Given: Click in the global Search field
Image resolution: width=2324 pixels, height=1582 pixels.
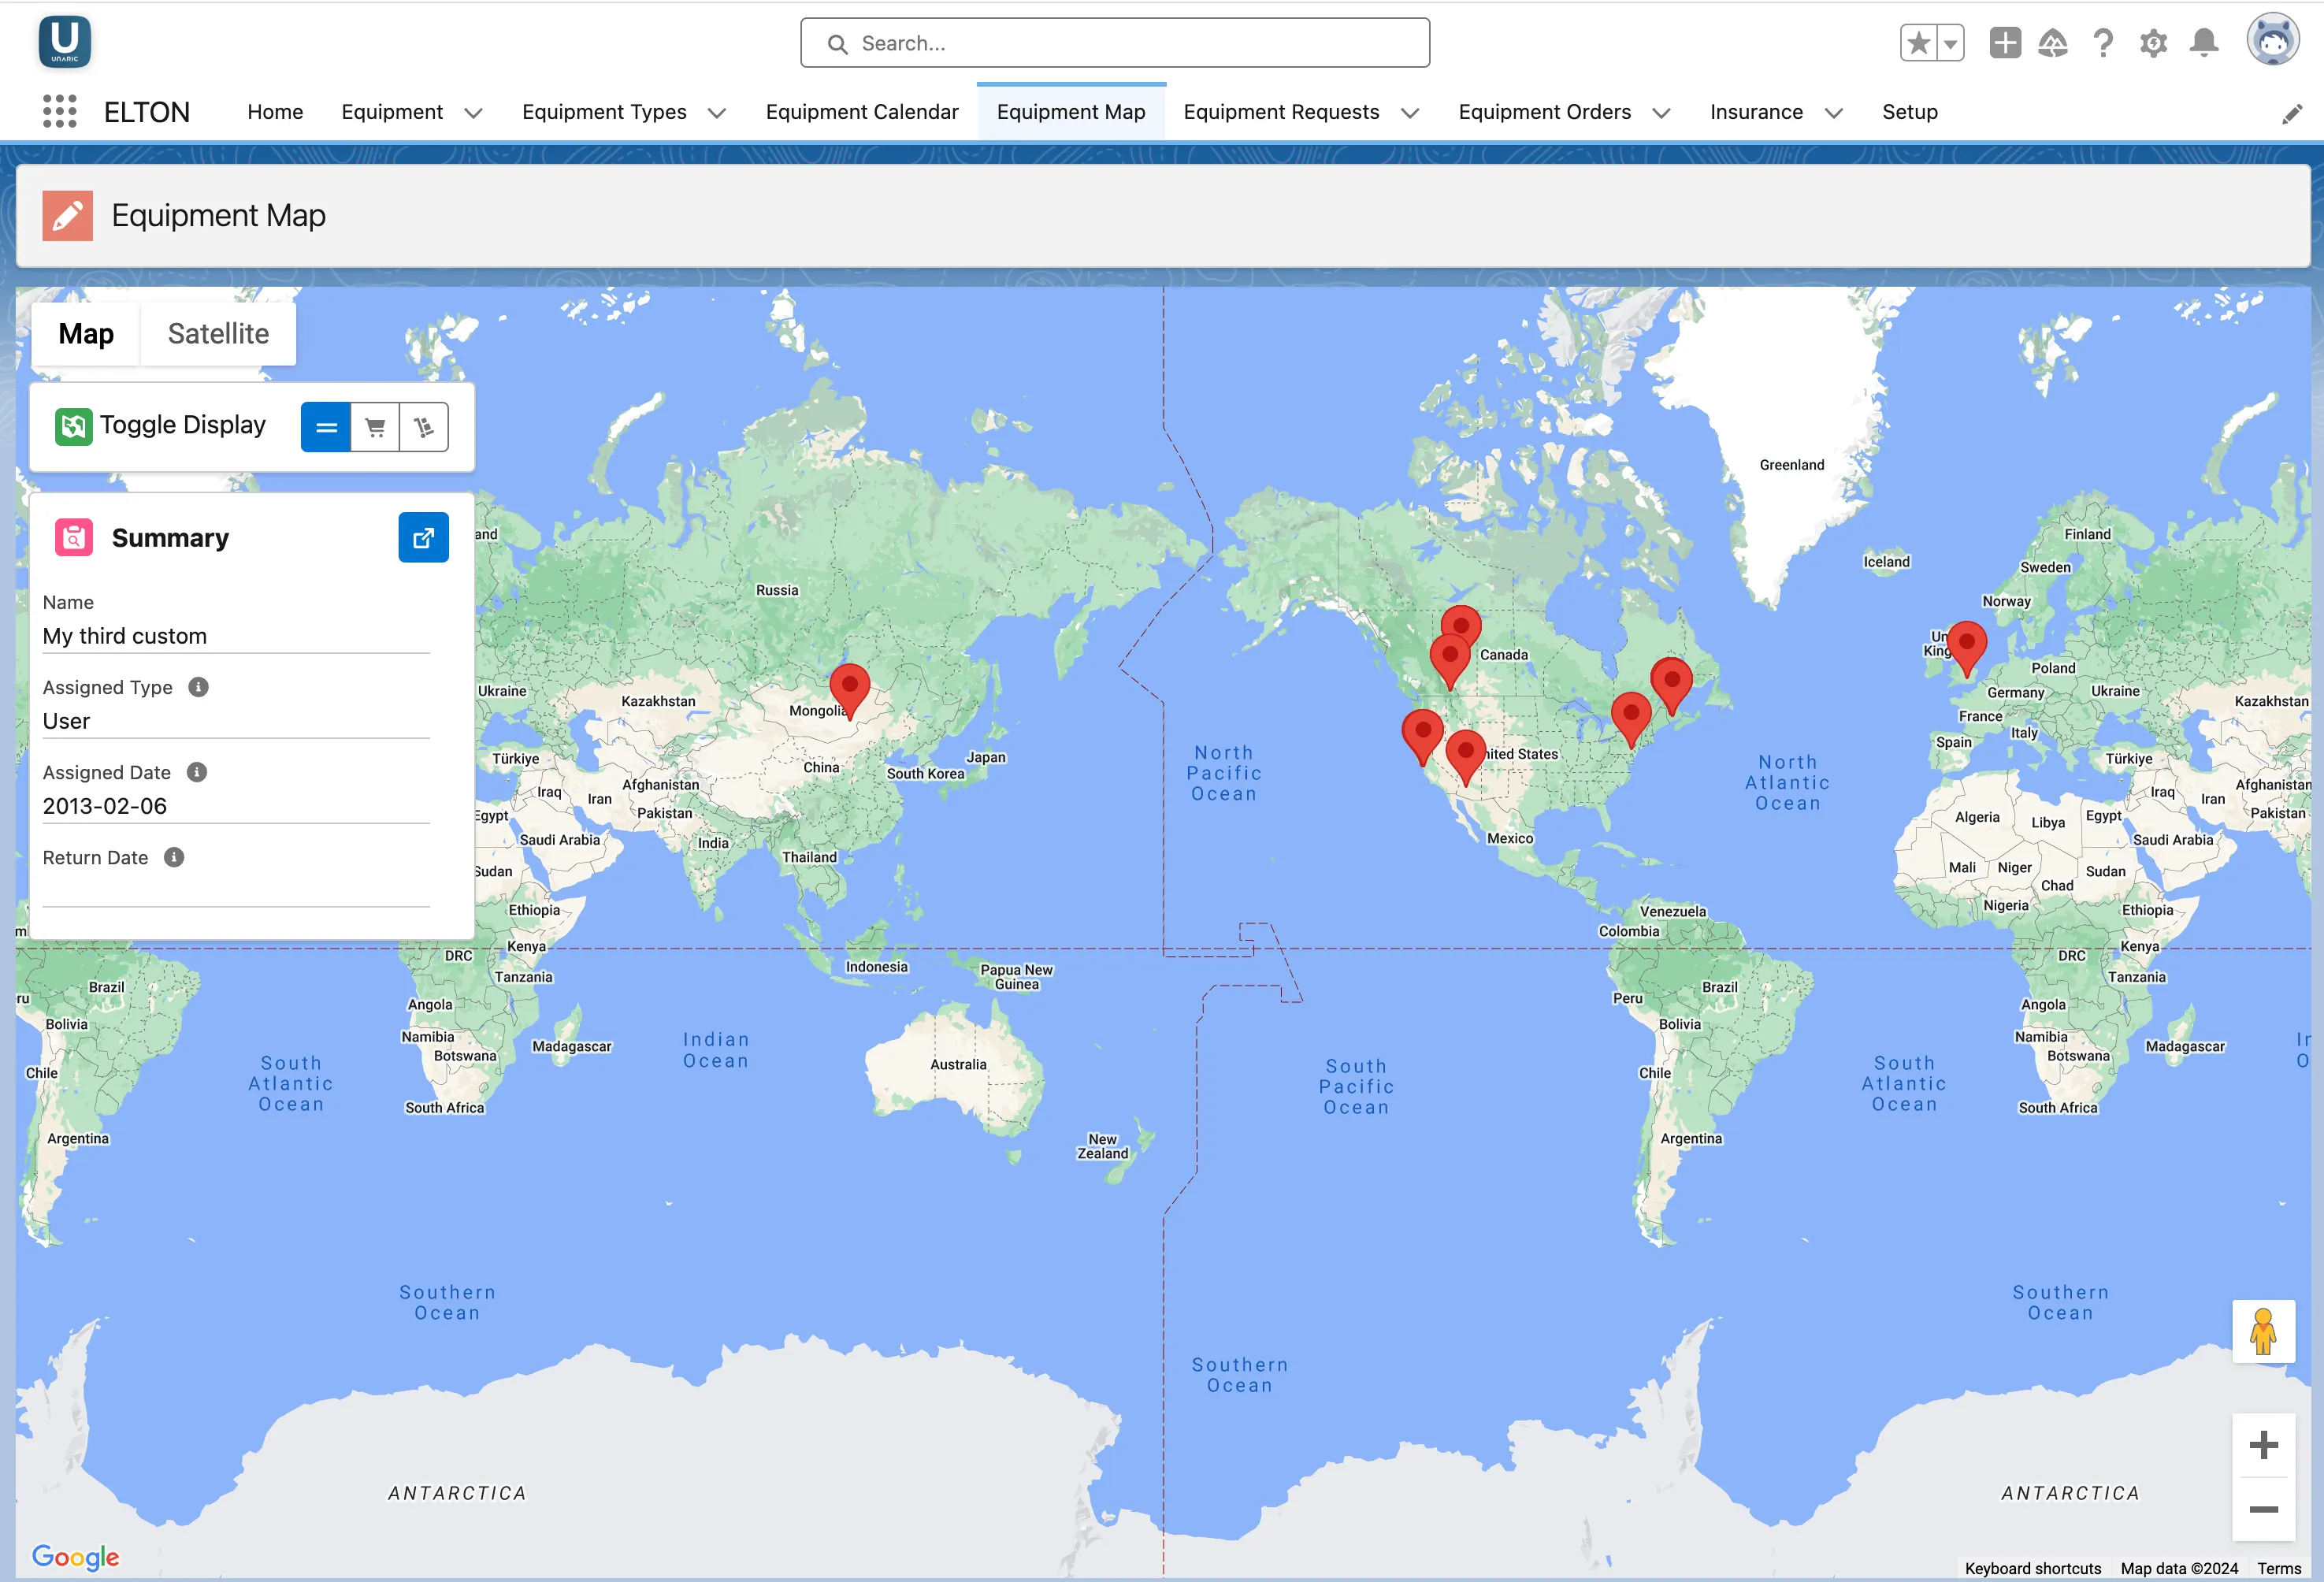Looking at the screenshot, I should (1115, 43).
